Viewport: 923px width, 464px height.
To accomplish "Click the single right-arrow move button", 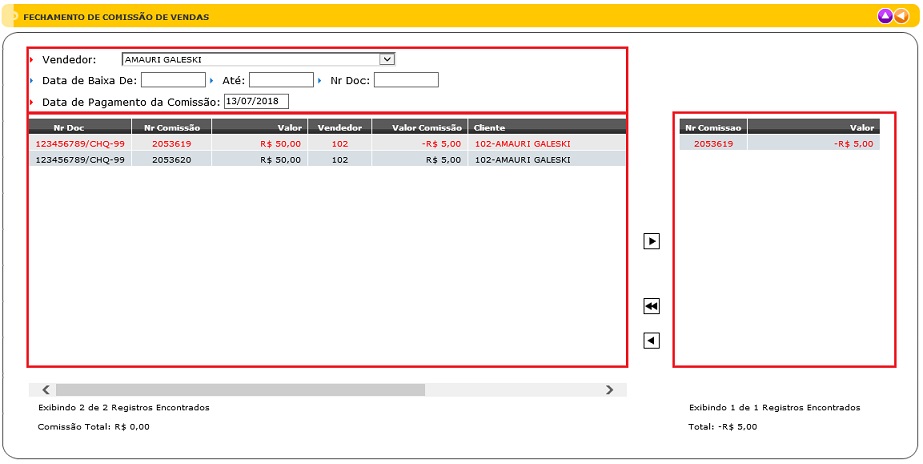I will (651, 241).
